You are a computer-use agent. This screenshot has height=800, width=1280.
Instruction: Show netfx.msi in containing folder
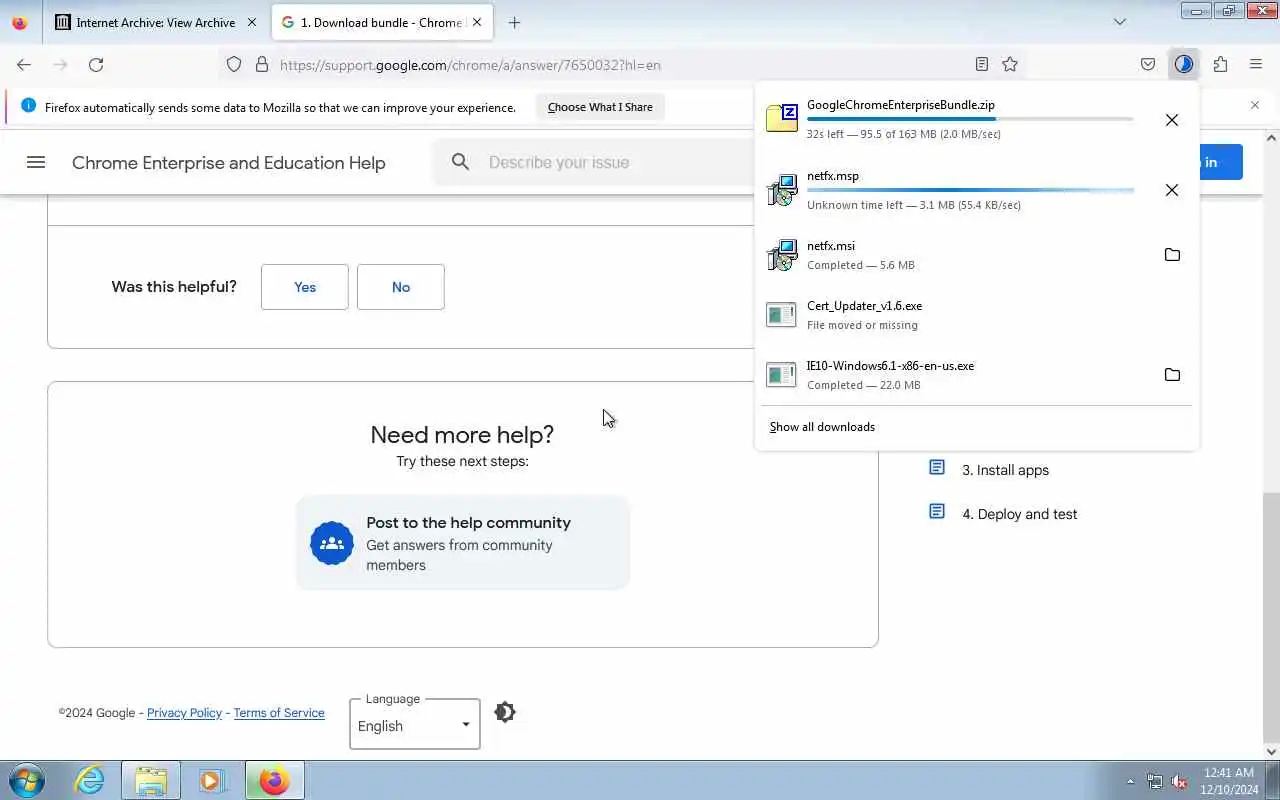(1172, 255)
